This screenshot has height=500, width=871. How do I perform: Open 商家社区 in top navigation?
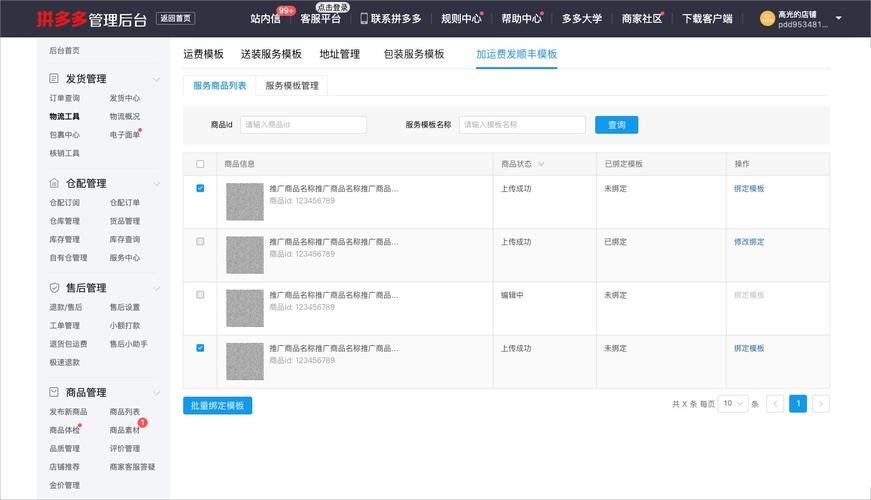tap(642, 19)
